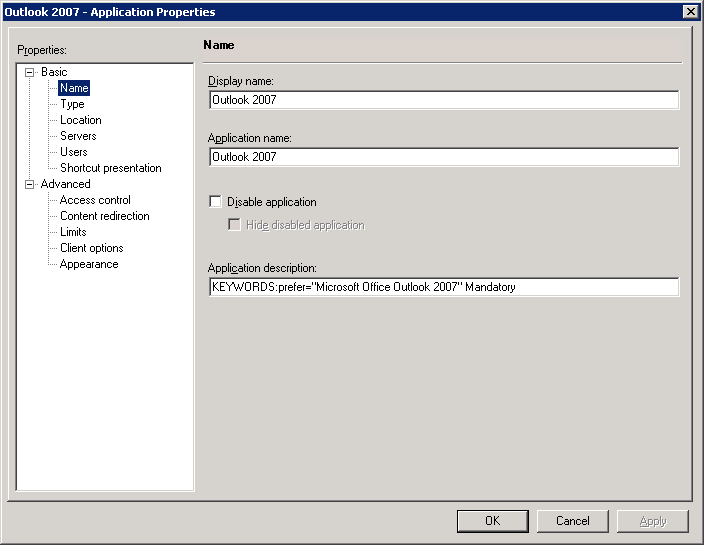
Task: Click the Apply button
Action: 652,521
